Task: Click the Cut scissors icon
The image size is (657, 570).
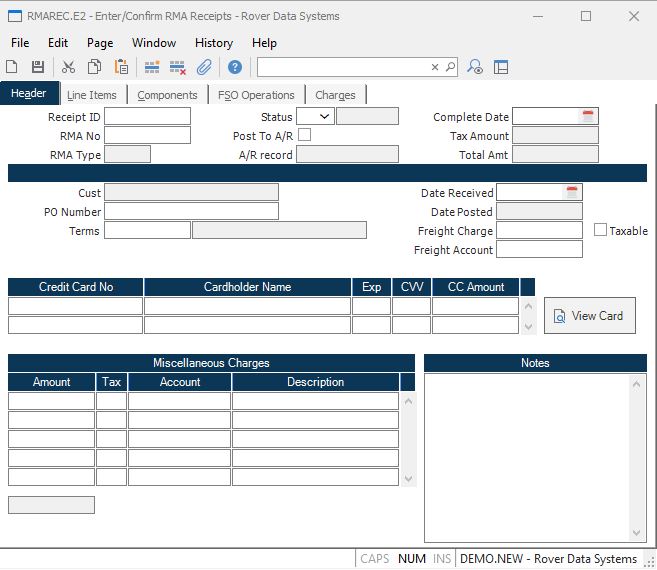Action: [x=68, y=67]
